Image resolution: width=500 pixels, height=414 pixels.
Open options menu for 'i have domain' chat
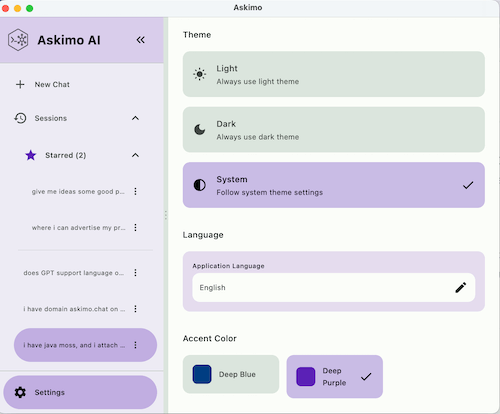tap(135, 309)
